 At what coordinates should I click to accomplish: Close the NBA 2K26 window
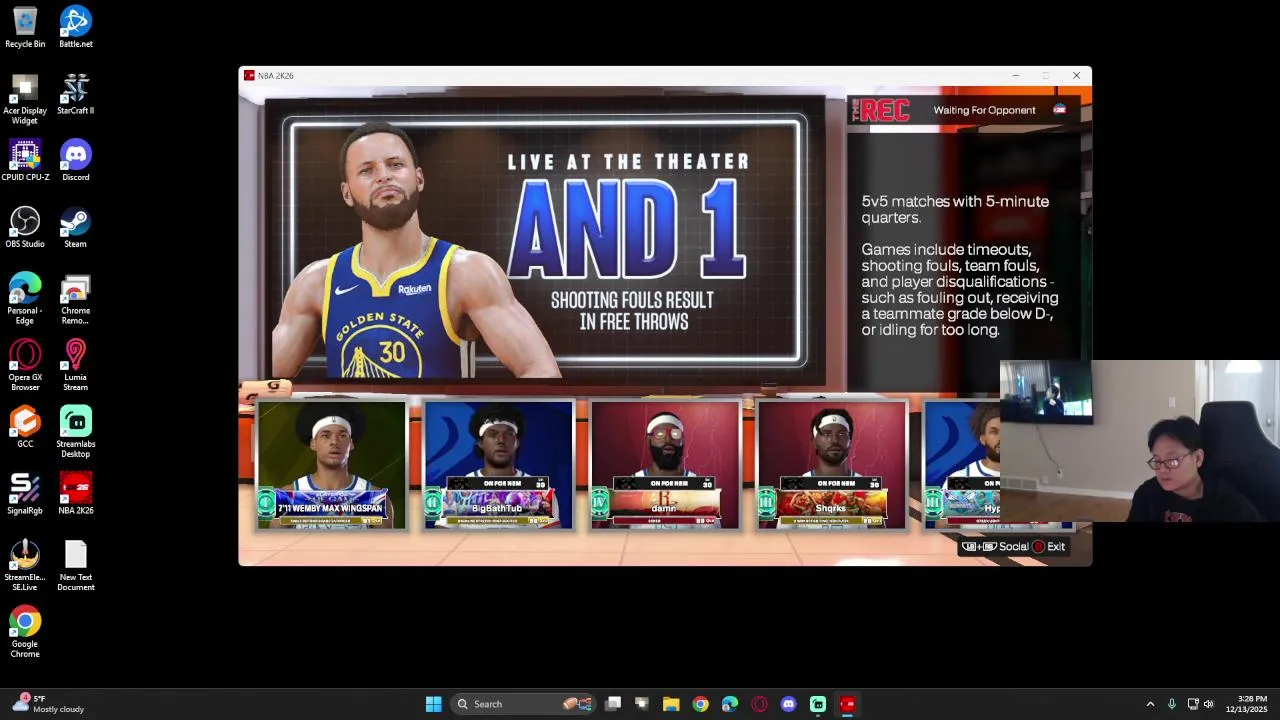coord(1076,76)
